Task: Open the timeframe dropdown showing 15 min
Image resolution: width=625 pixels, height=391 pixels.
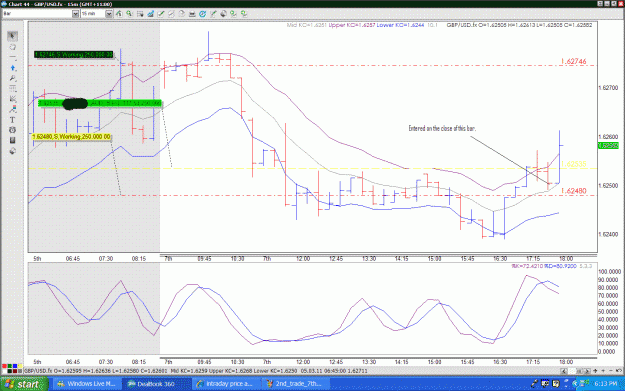Action: 108,14
